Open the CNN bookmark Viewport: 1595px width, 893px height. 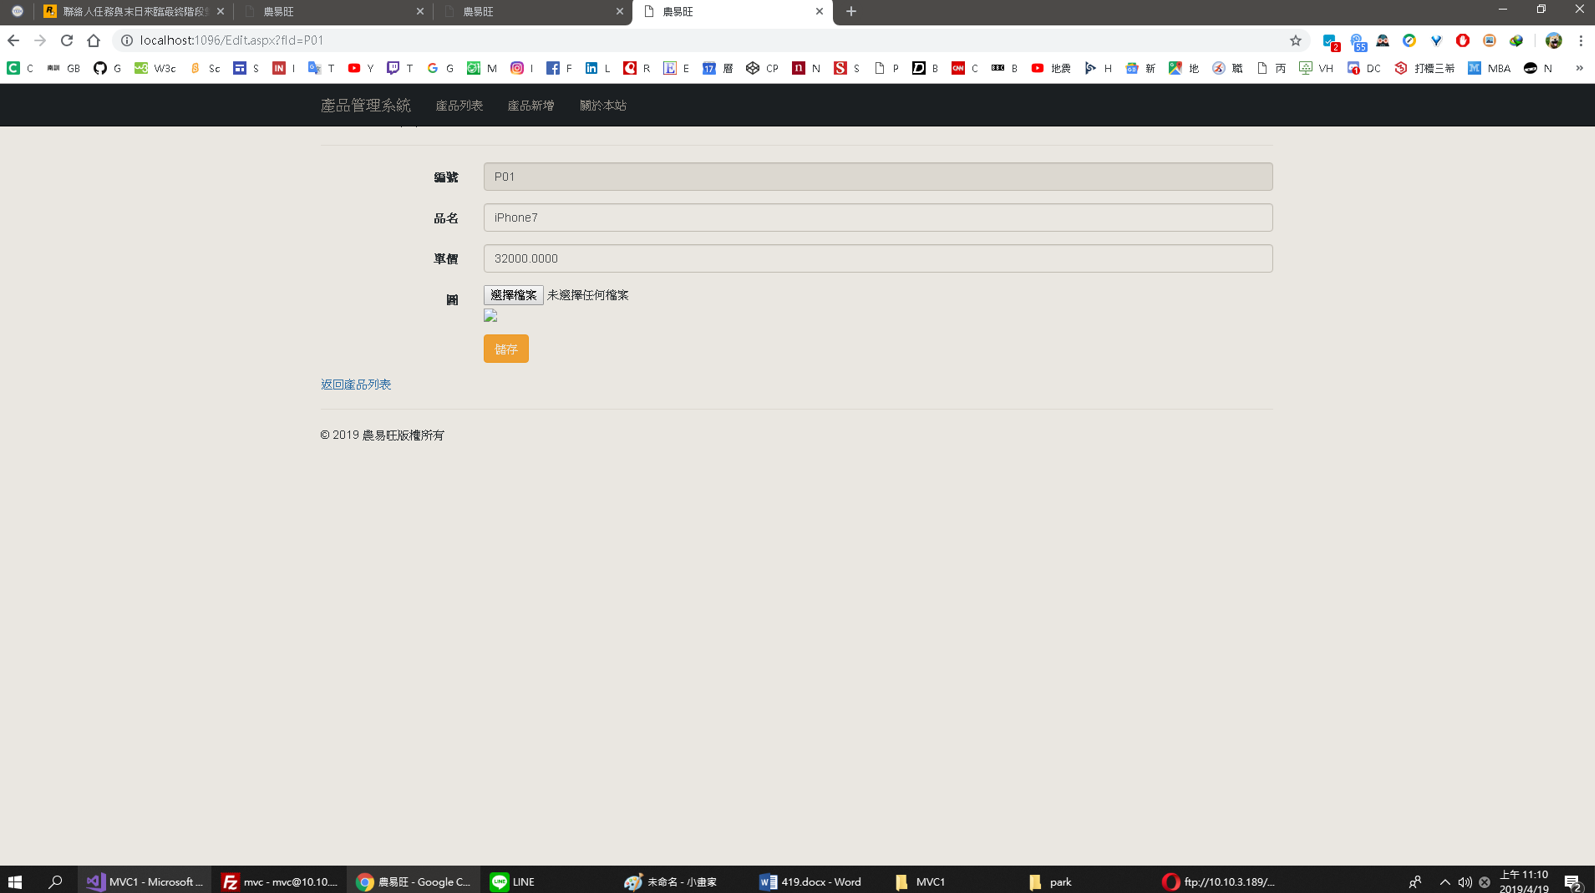(x=965, y=68)
